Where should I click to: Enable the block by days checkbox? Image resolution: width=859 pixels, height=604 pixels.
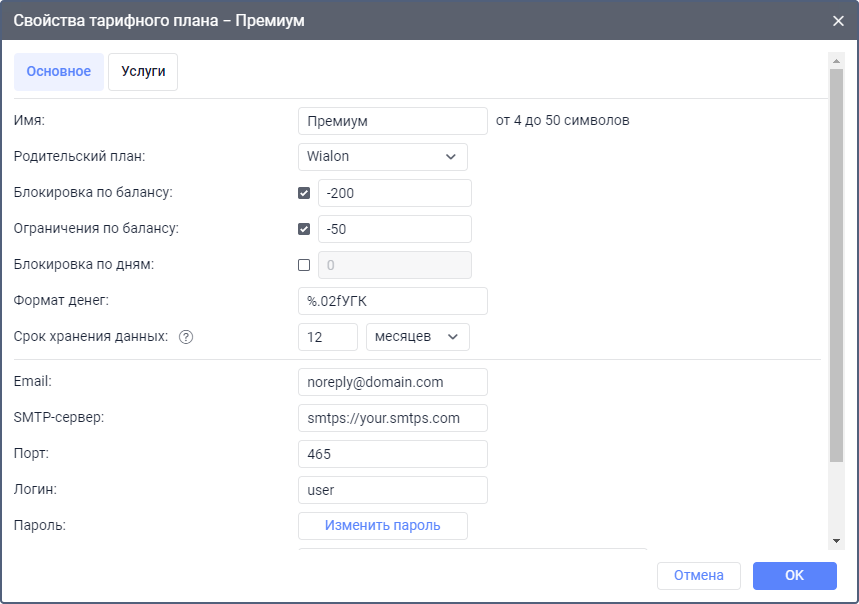(x=304, y=265)
